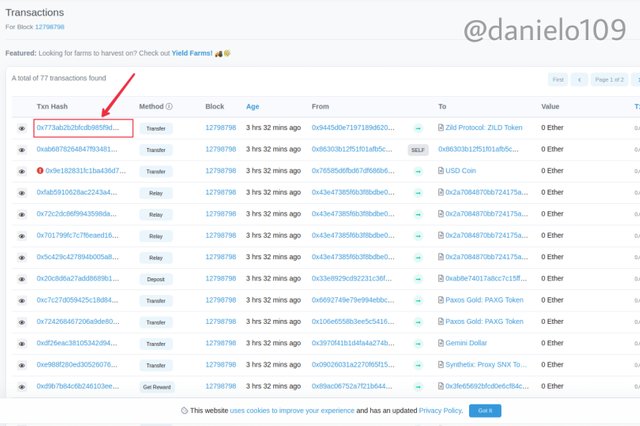
Task: Click the 'A total of 77 transactions found' text
Action: (59, 78)
